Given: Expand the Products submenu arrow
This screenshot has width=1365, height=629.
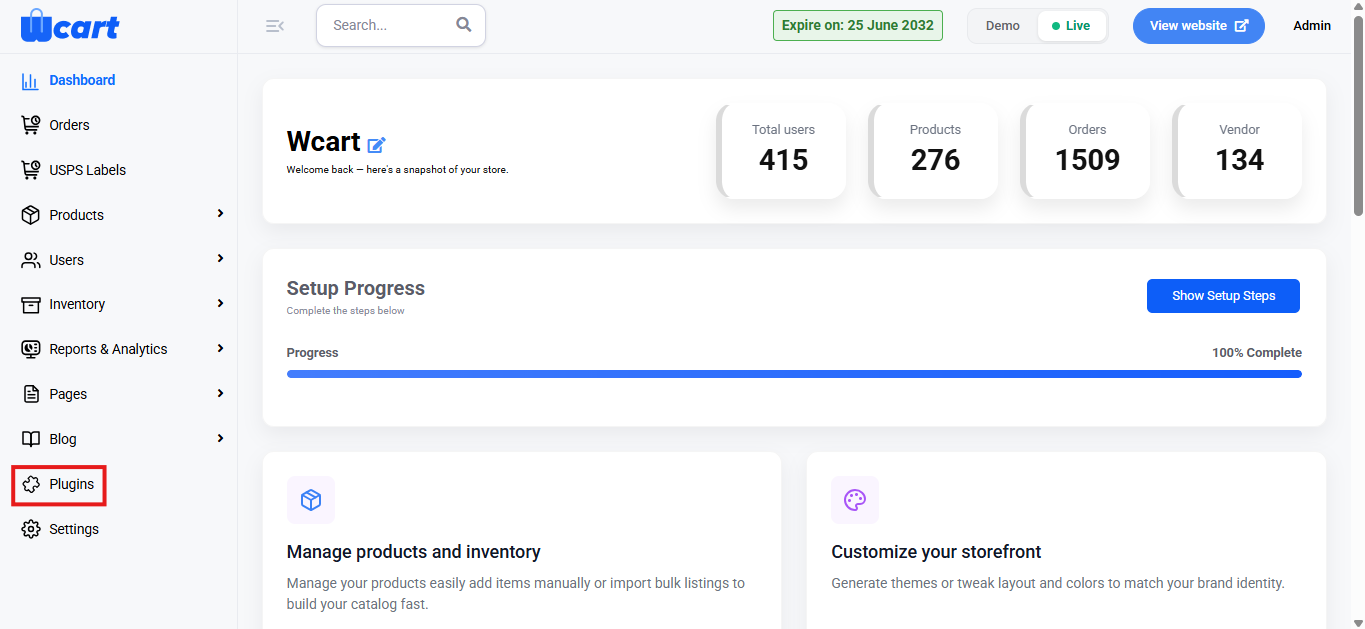Looking at the screenshot, I should (x=220, y=214).
